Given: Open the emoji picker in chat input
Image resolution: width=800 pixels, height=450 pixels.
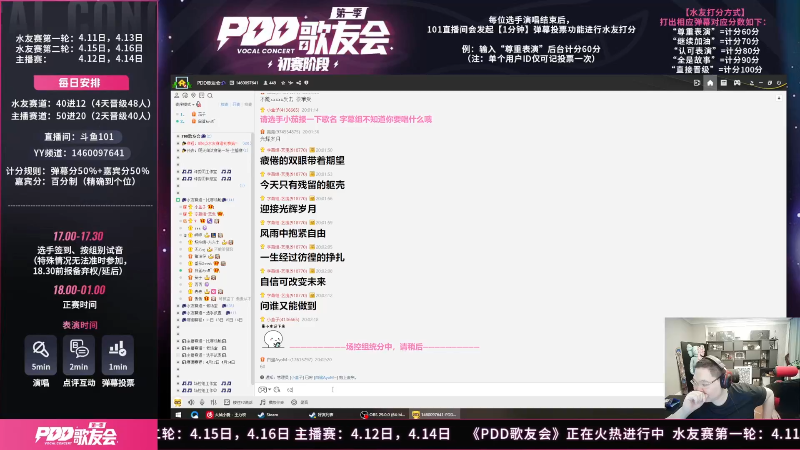Looking at the screenshot, I should 264,390.
